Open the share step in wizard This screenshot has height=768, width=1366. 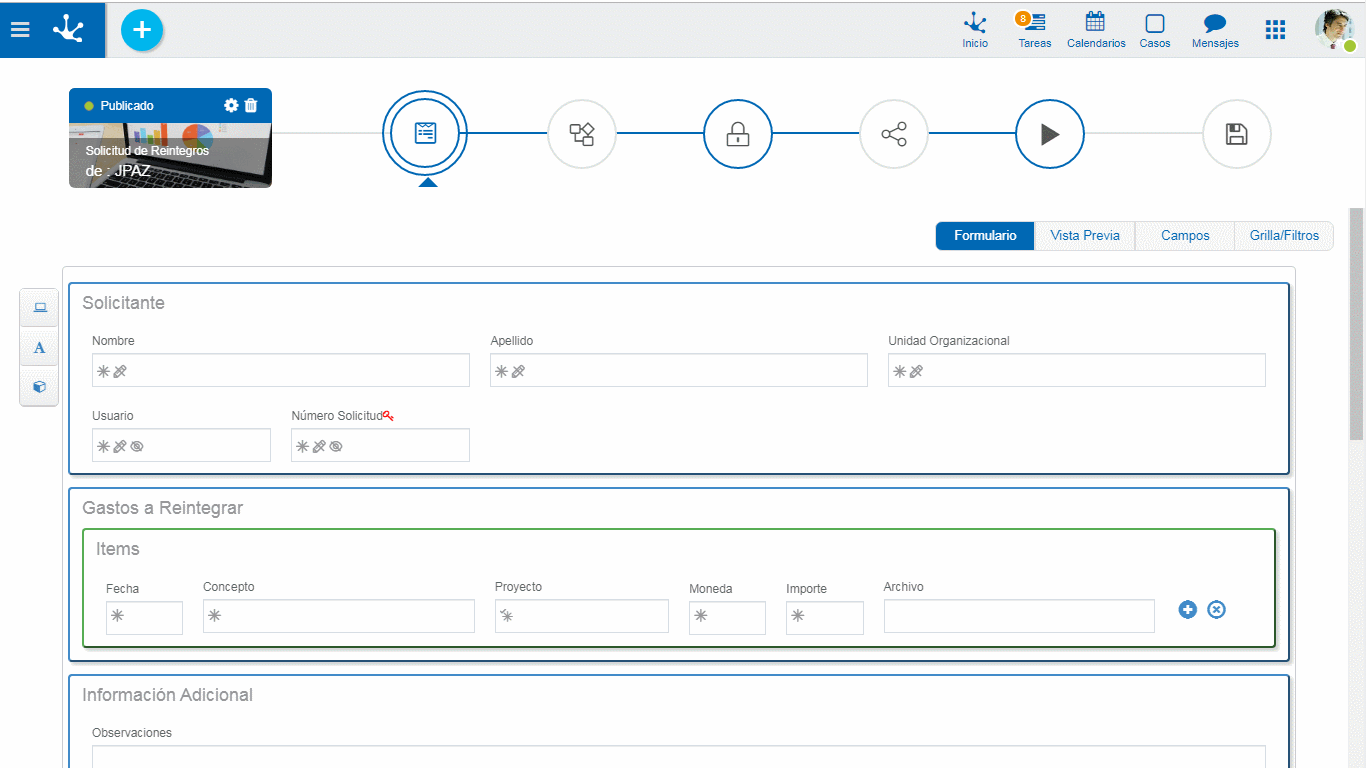coord(894,134)
